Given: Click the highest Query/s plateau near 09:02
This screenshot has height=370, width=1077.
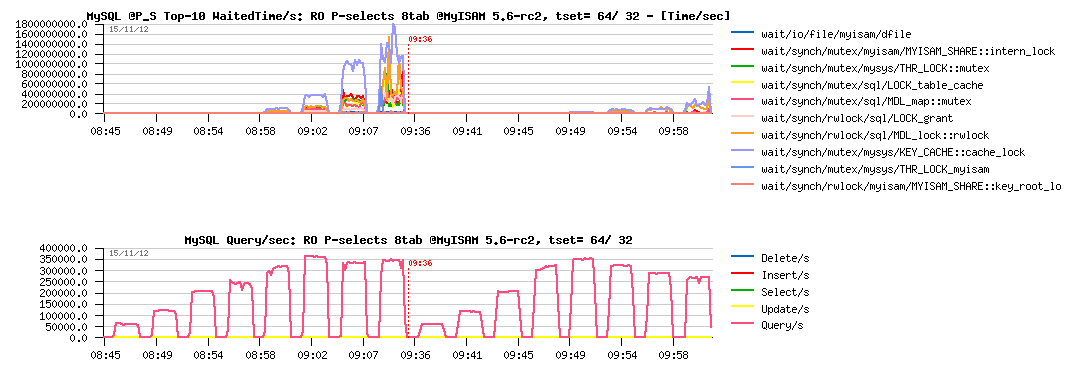Looking at the screenshot, I should point(314,257).
